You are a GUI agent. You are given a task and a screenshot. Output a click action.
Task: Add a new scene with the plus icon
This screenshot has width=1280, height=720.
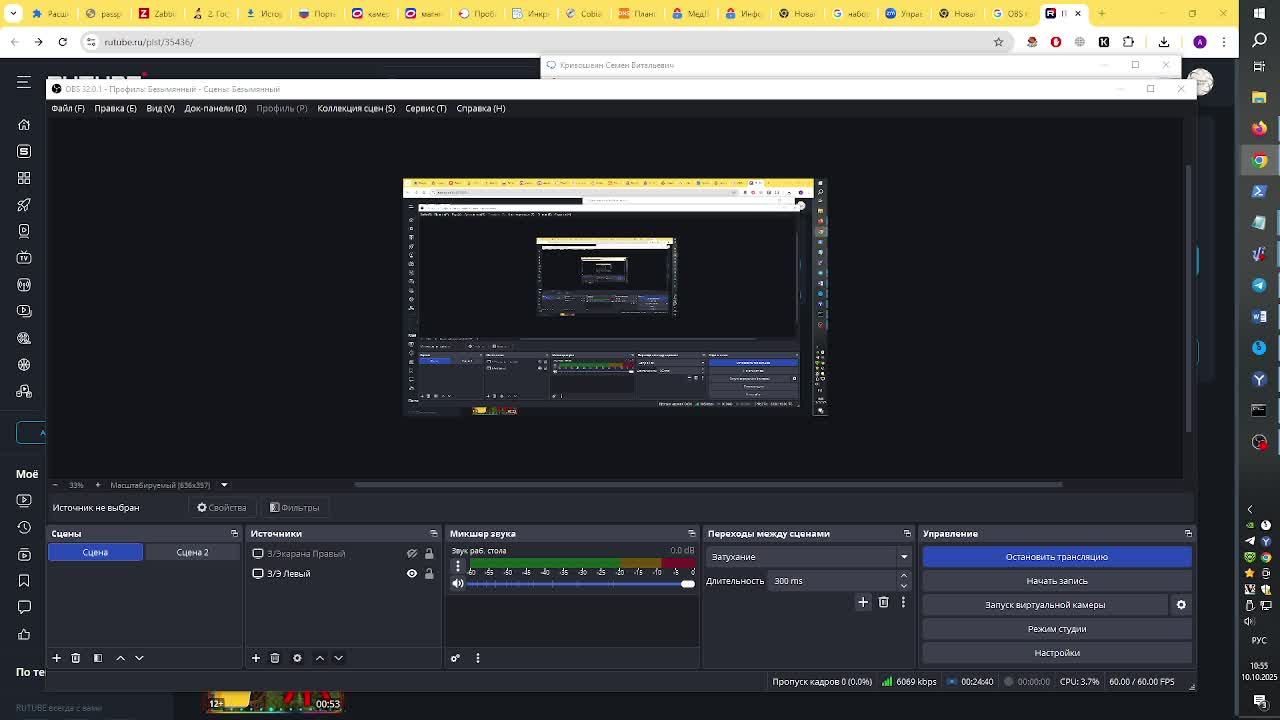click(57, 658)
